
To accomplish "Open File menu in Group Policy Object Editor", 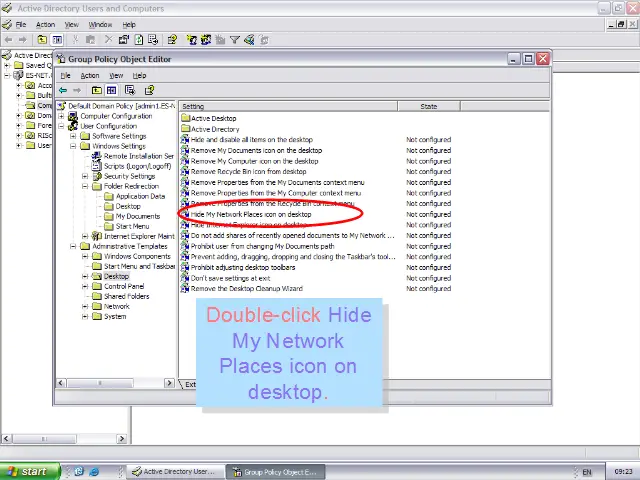I will (x=65, y=76).
